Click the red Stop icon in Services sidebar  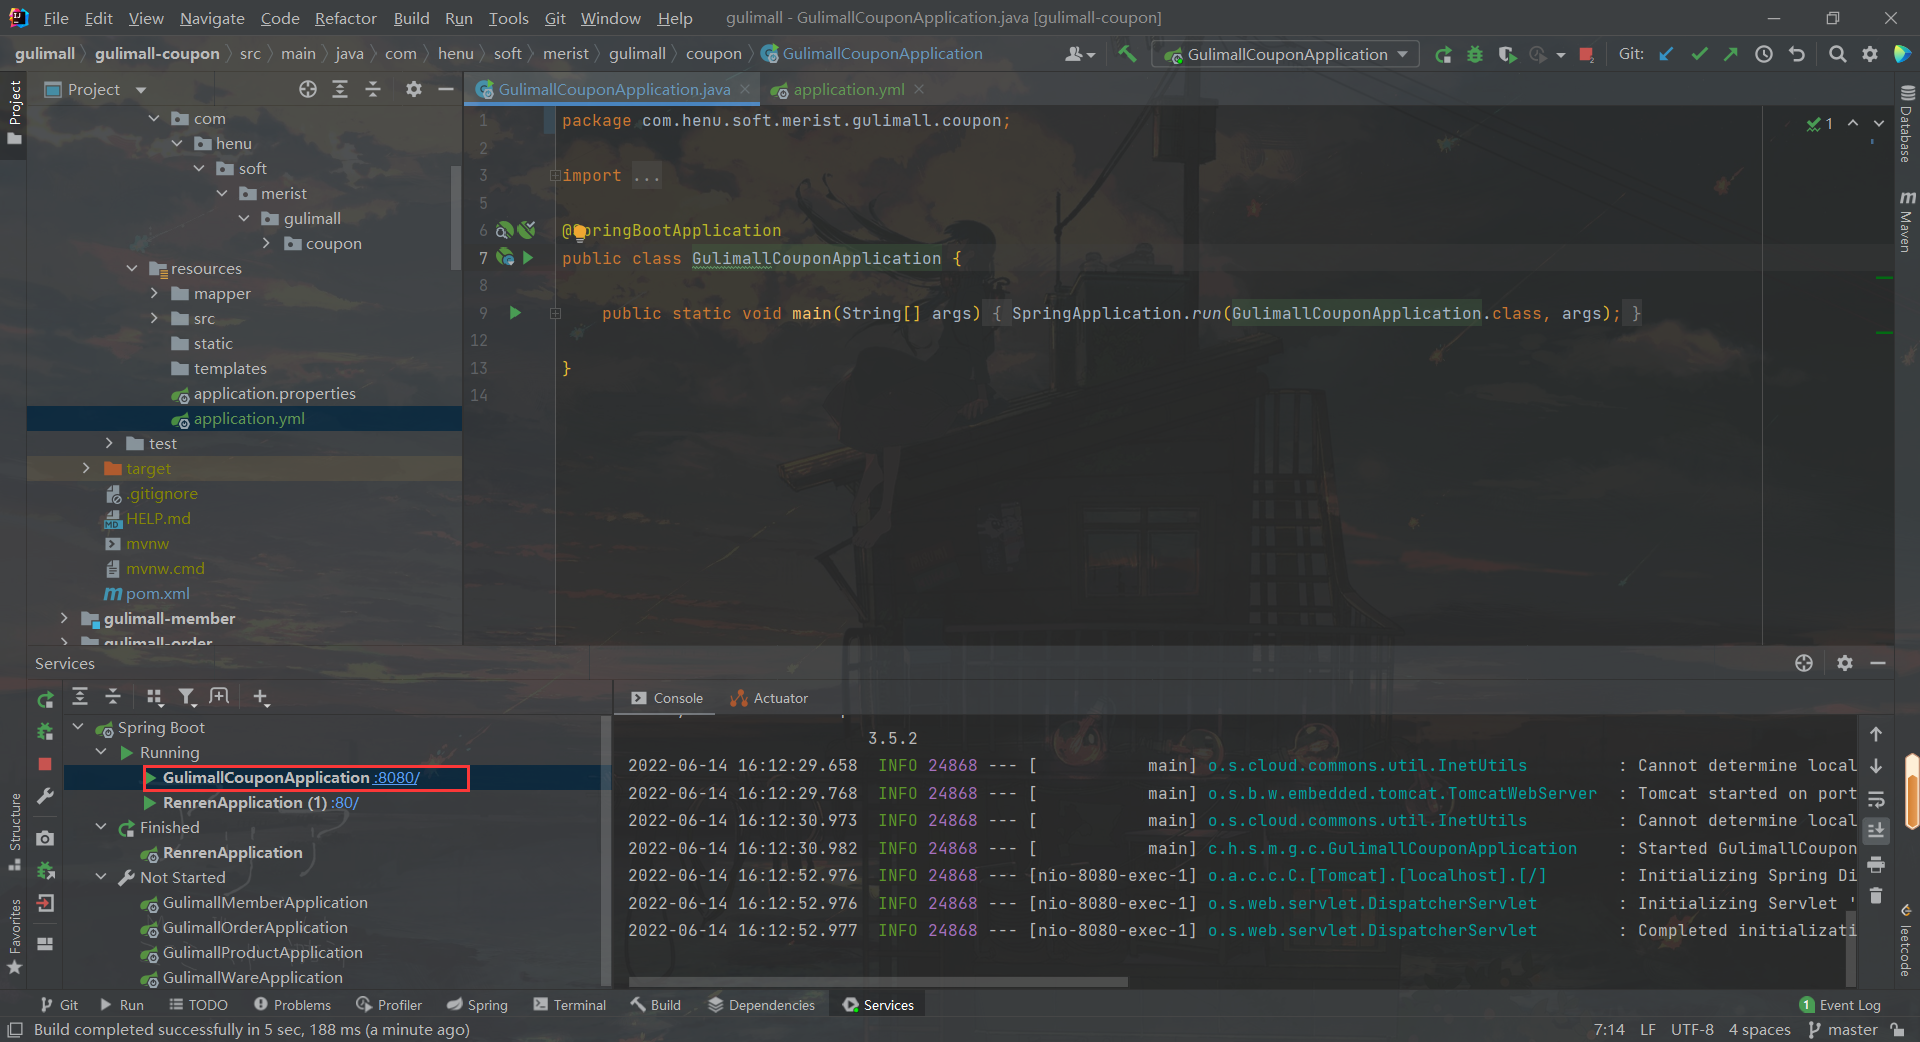point(45,764)
